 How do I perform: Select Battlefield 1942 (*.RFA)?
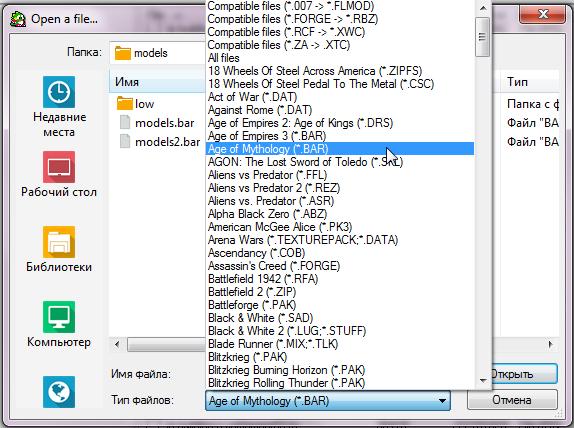click(340, 279)
